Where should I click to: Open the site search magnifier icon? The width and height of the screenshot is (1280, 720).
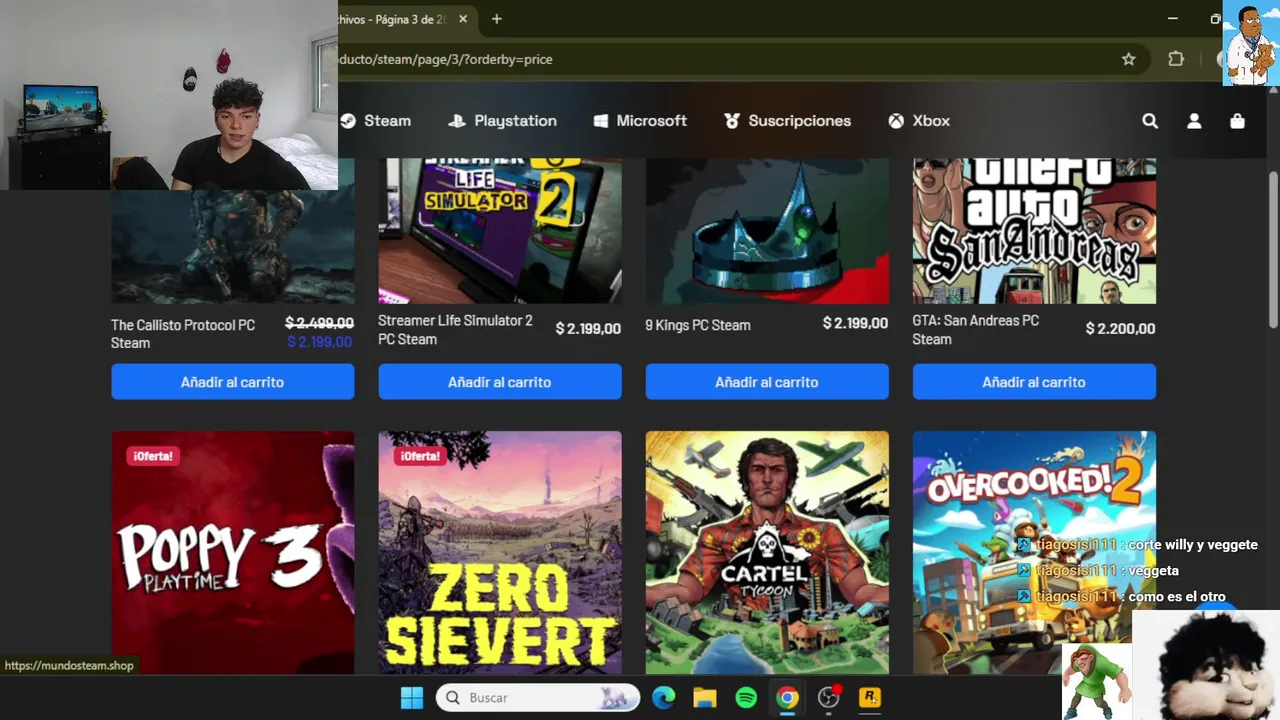point(1150,121)
